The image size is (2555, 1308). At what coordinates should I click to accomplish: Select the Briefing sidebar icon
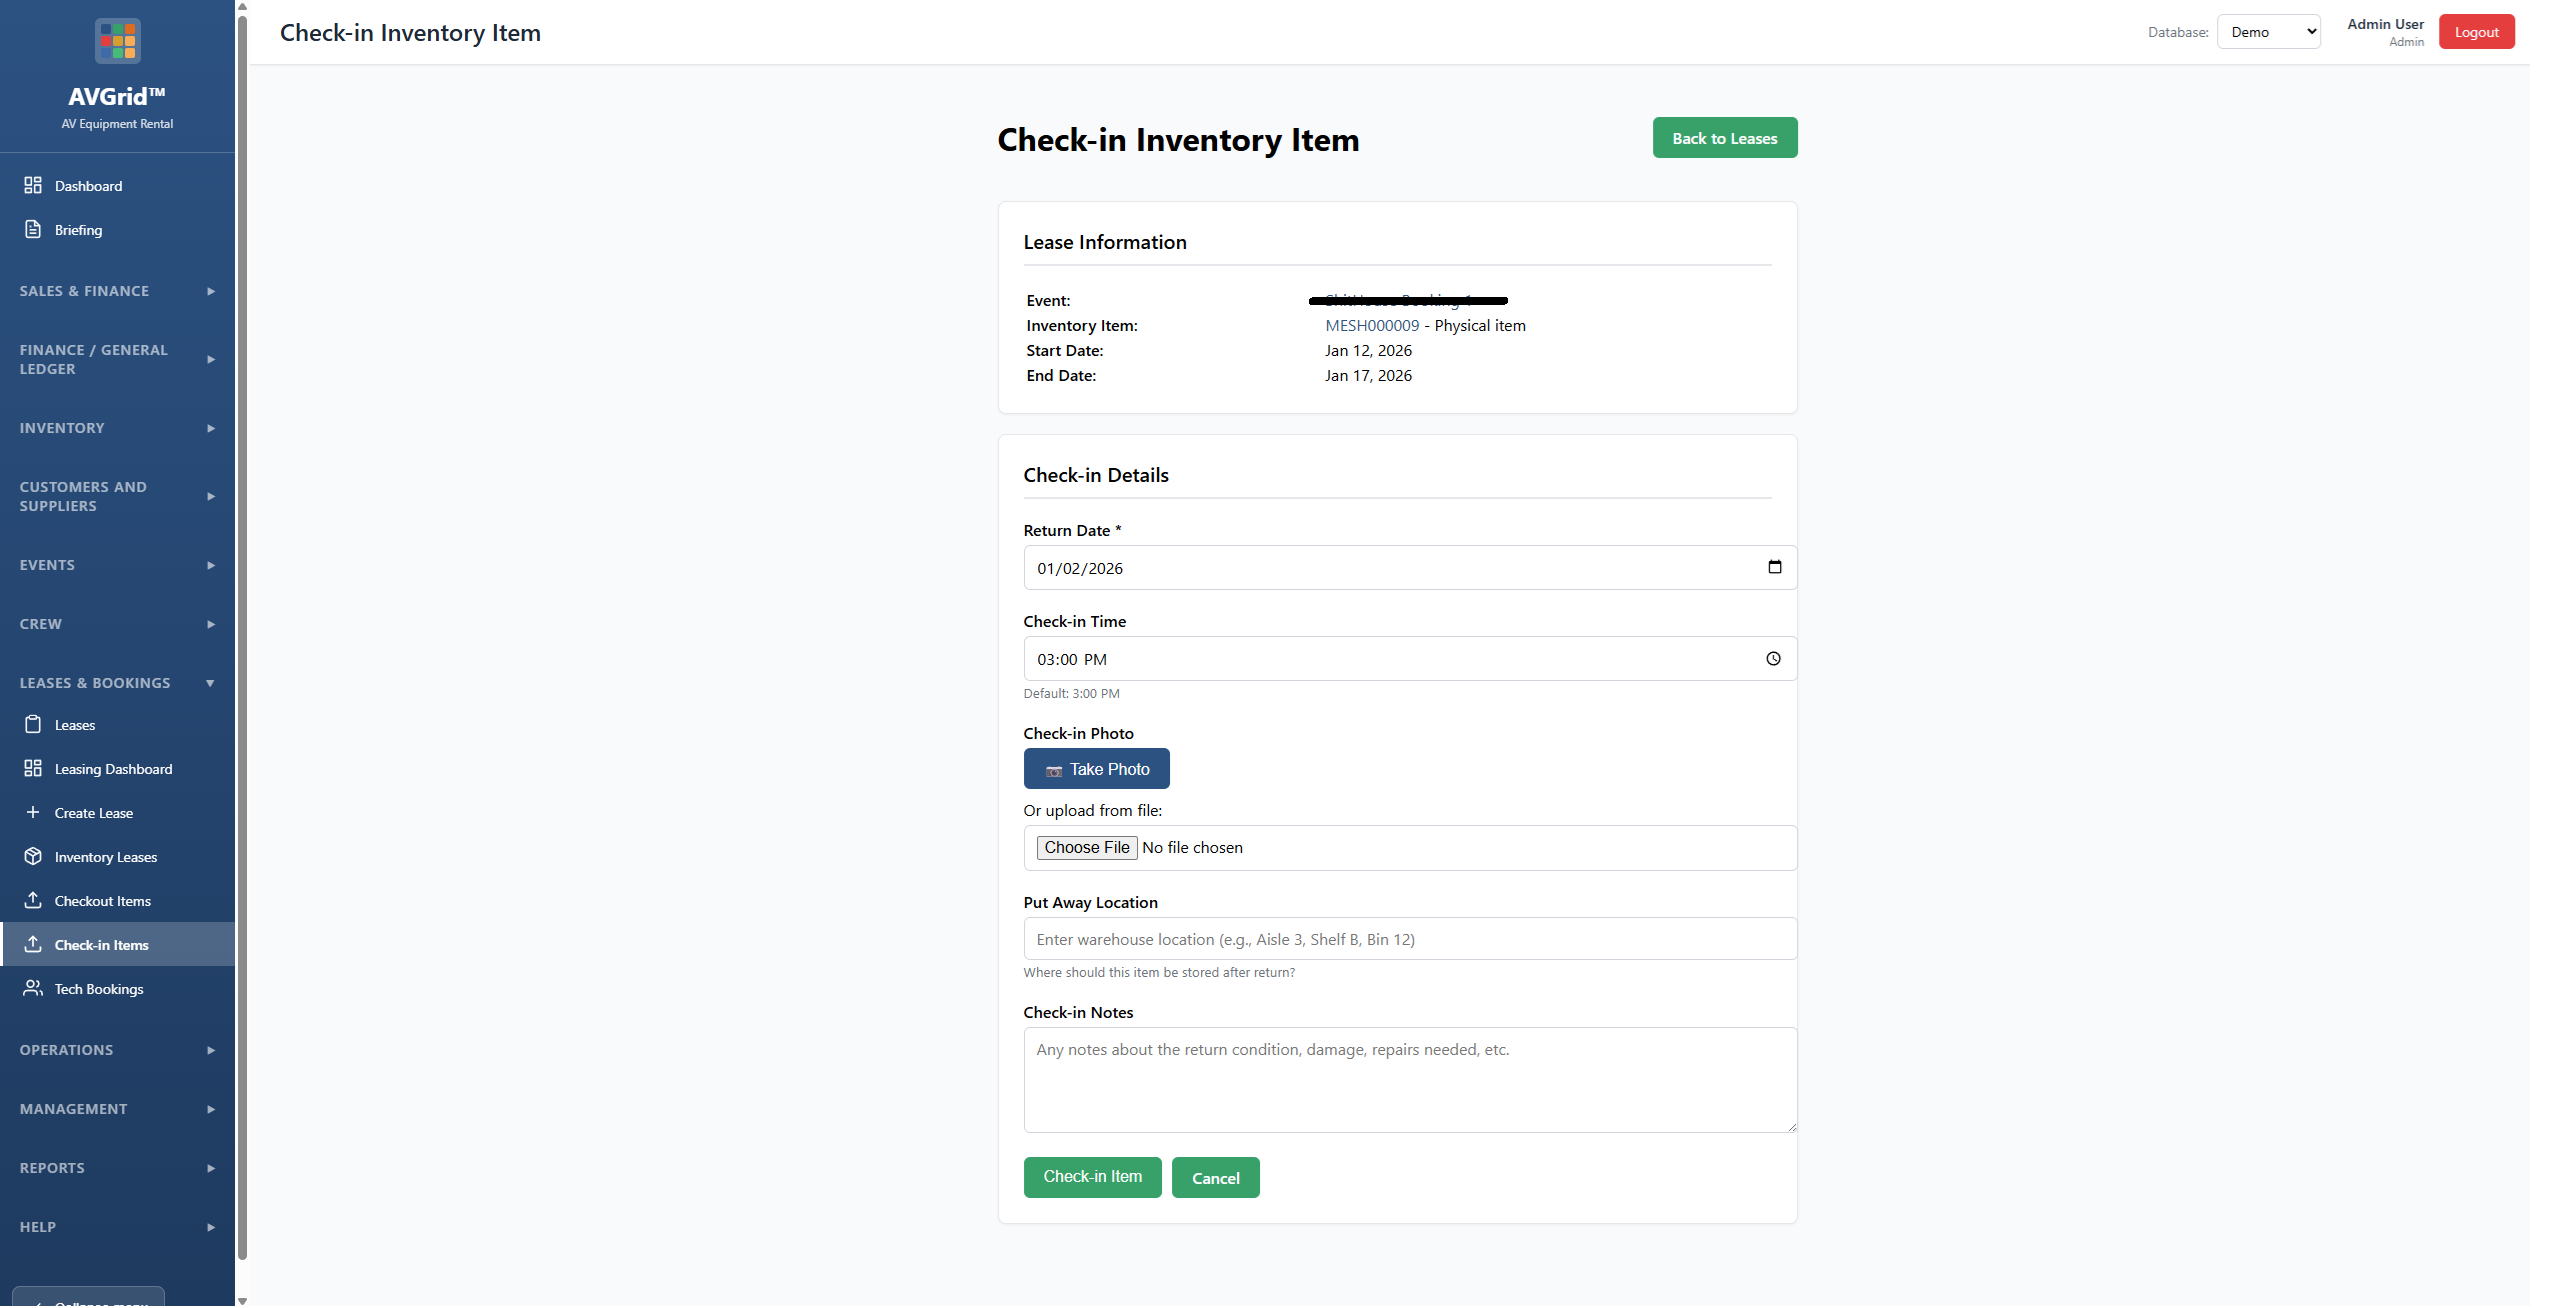(x=78, y=229)
